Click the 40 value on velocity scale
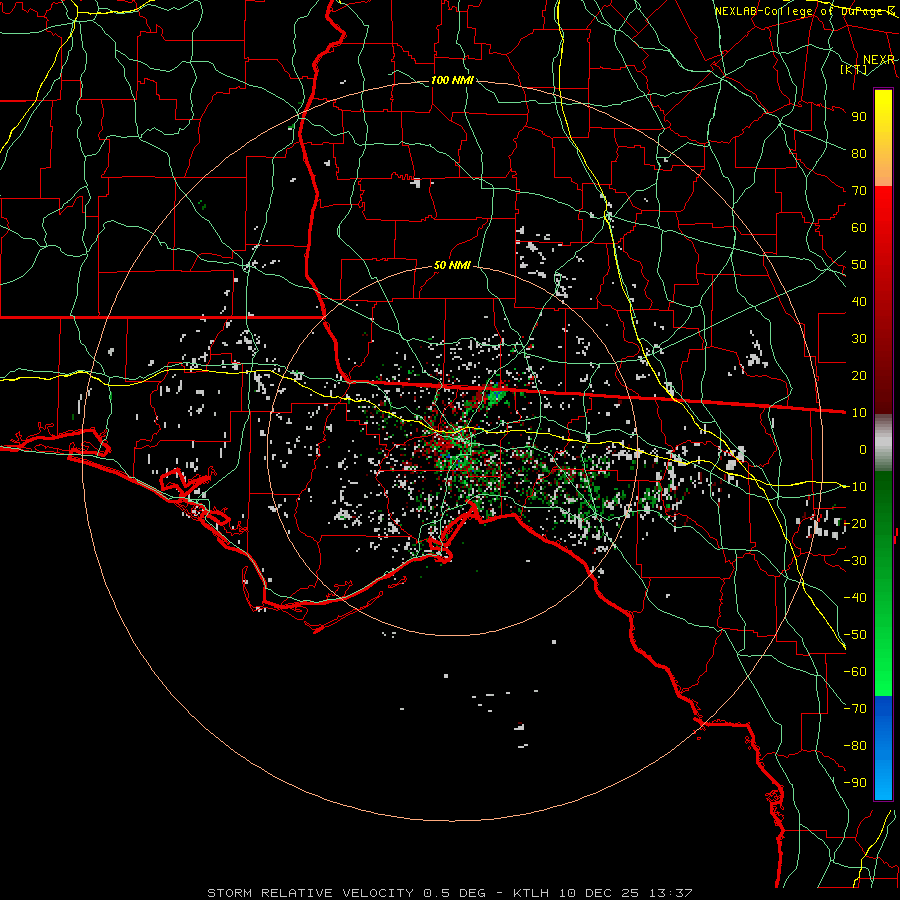The image size is (900, 900). coord(859,301)
